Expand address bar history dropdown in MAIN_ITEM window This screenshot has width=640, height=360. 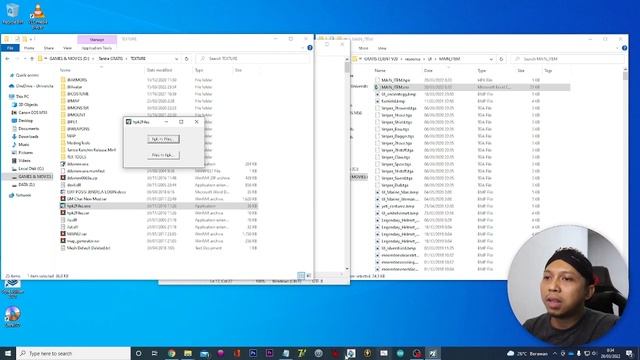click(491, 59)
